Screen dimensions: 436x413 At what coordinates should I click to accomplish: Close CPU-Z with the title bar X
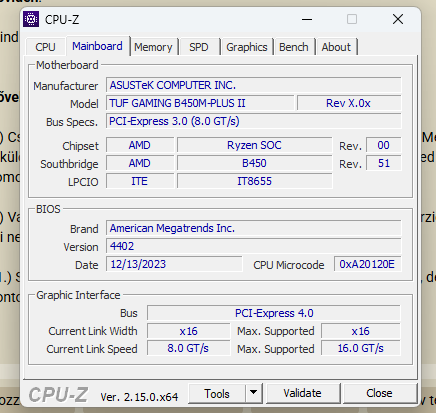click(x=398, y=19)
